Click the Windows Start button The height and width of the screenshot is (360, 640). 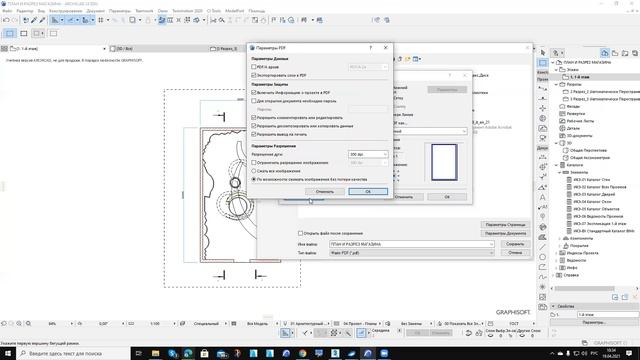click(x=8, y=353)
